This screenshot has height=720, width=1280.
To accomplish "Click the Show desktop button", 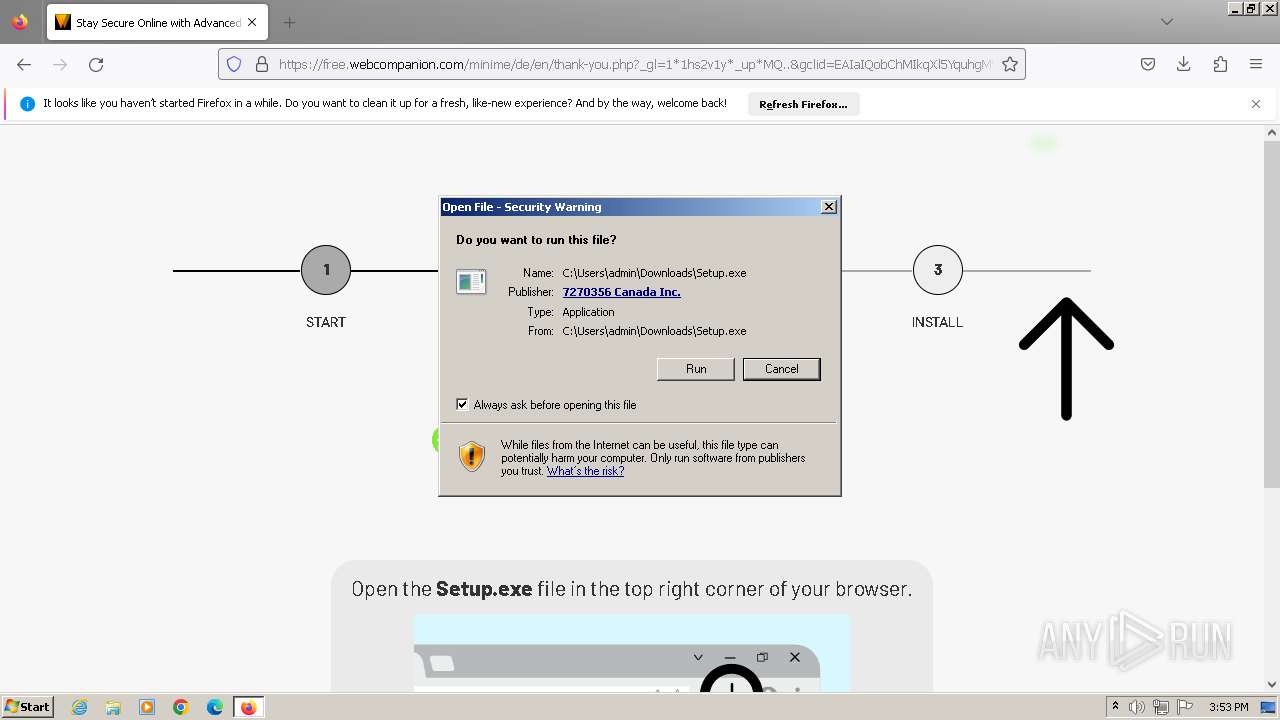I will tap(1268, 707).
